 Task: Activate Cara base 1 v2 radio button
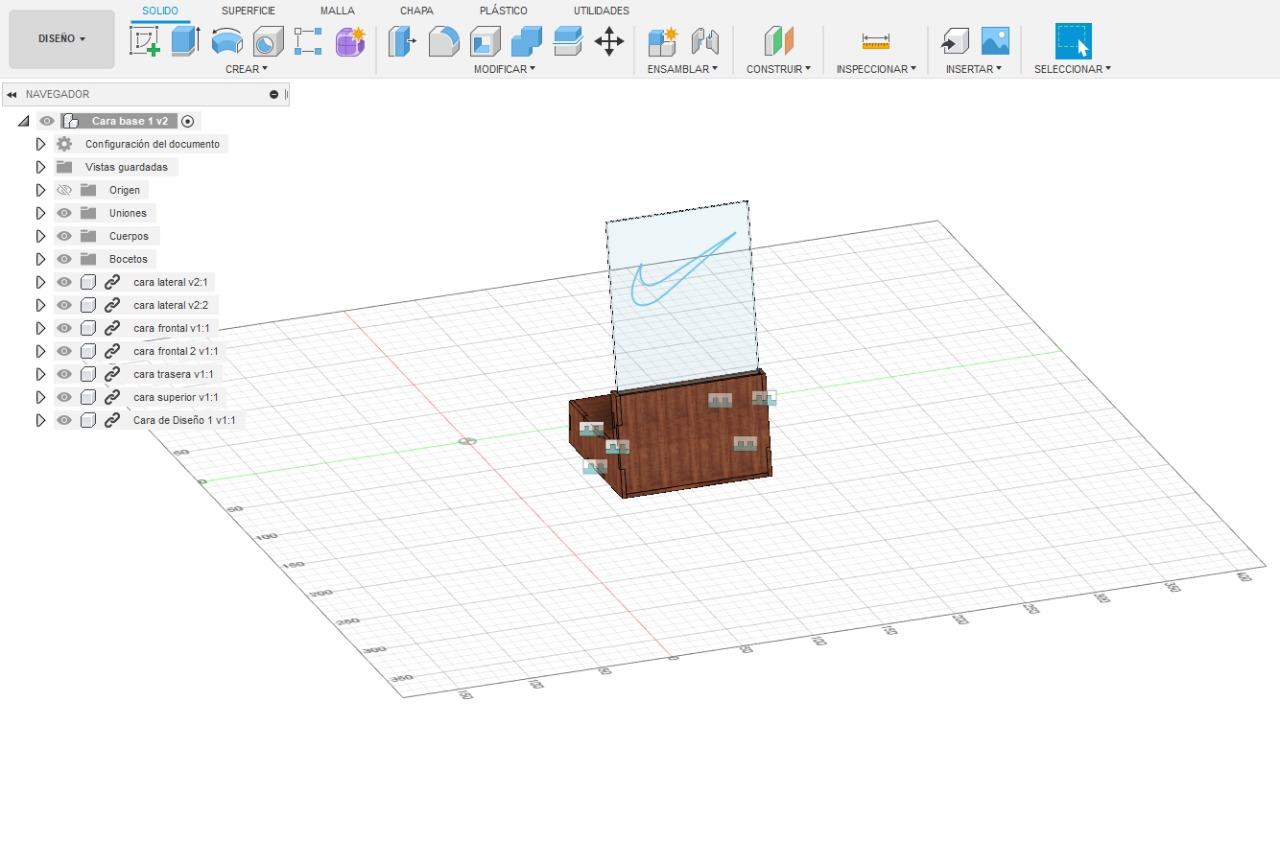[187, 121]
